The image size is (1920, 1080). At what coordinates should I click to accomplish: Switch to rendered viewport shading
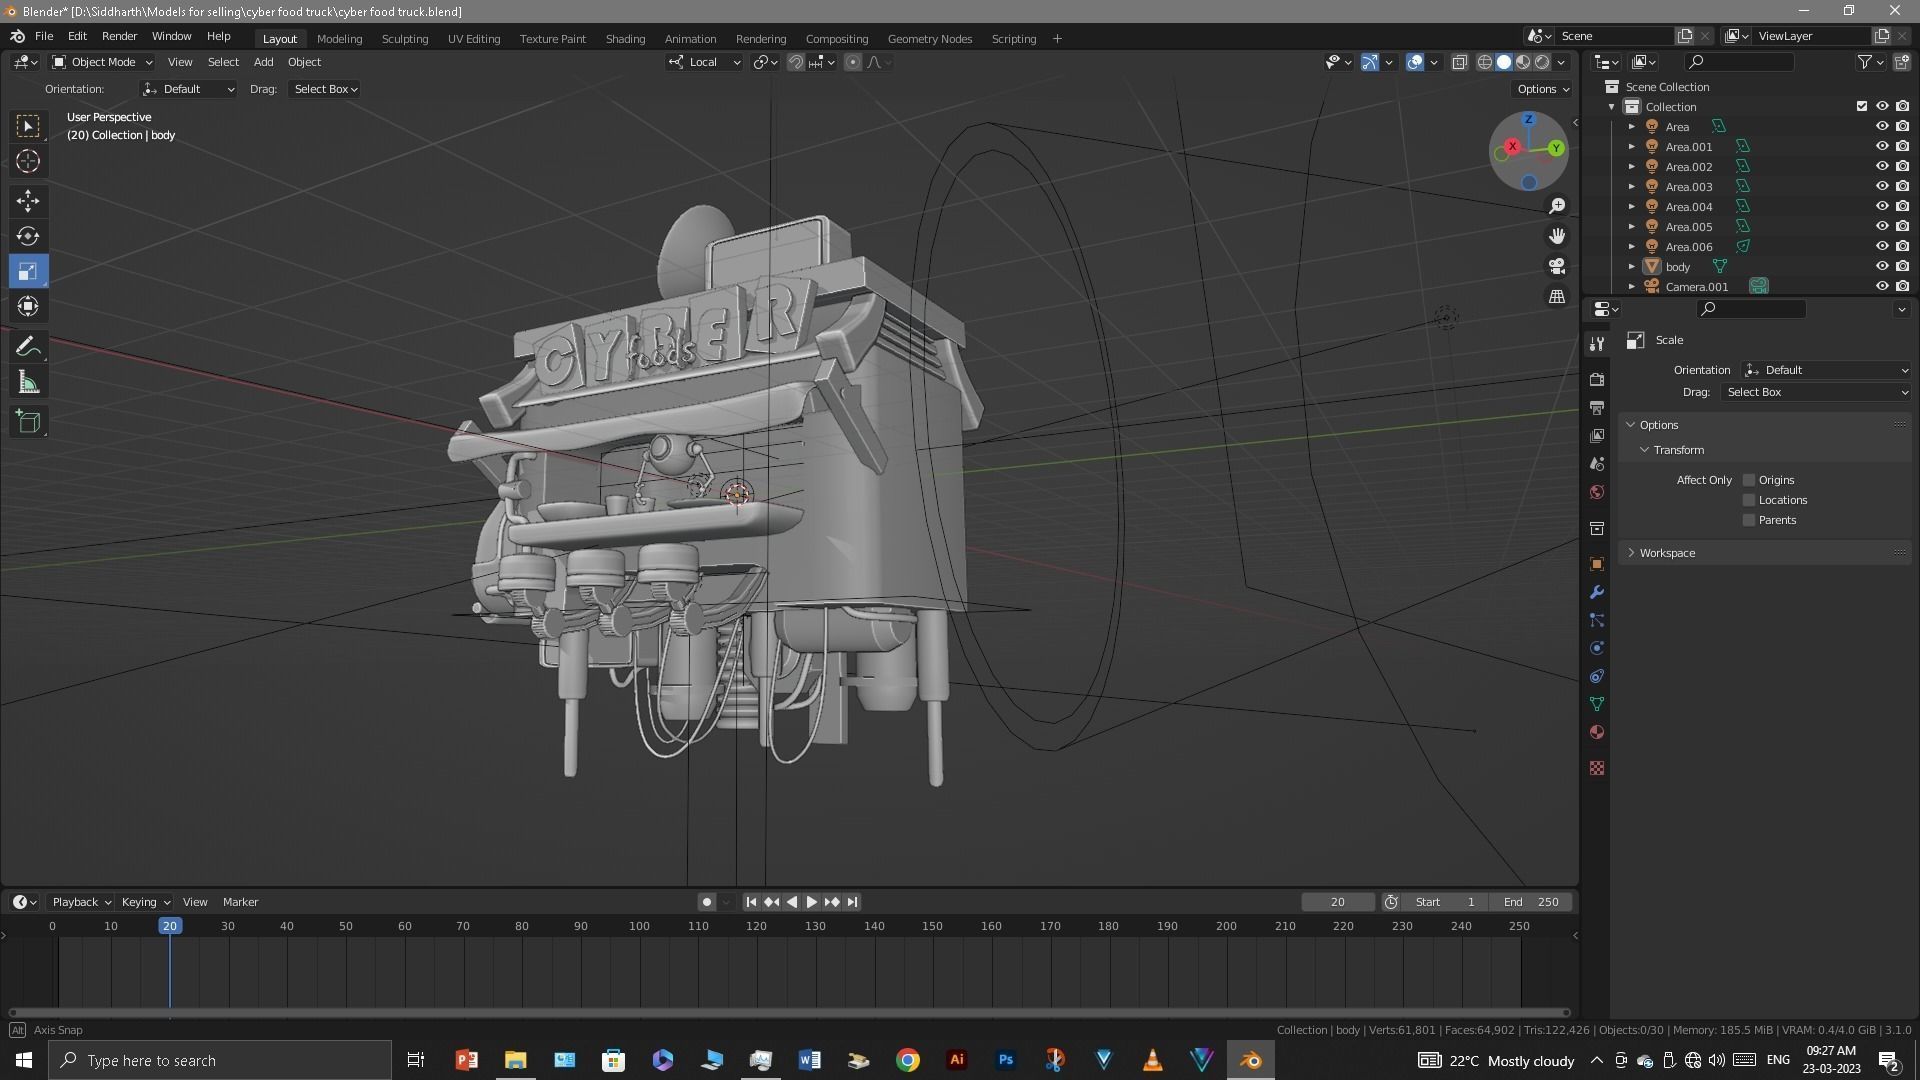[x=1542, y=62]
